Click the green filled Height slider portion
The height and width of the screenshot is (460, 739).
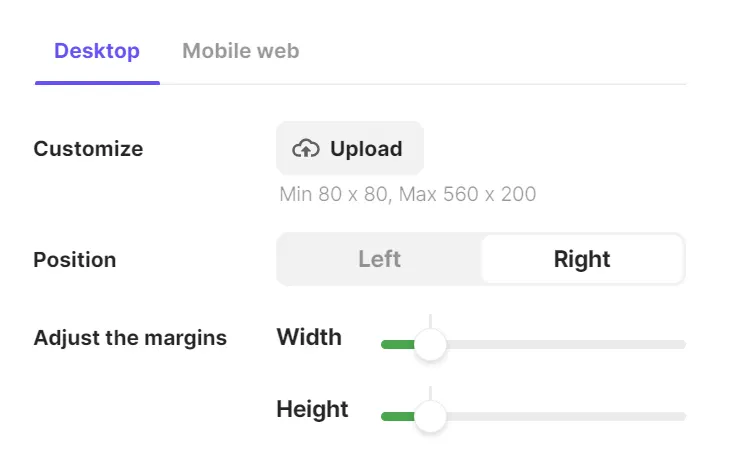397,417
